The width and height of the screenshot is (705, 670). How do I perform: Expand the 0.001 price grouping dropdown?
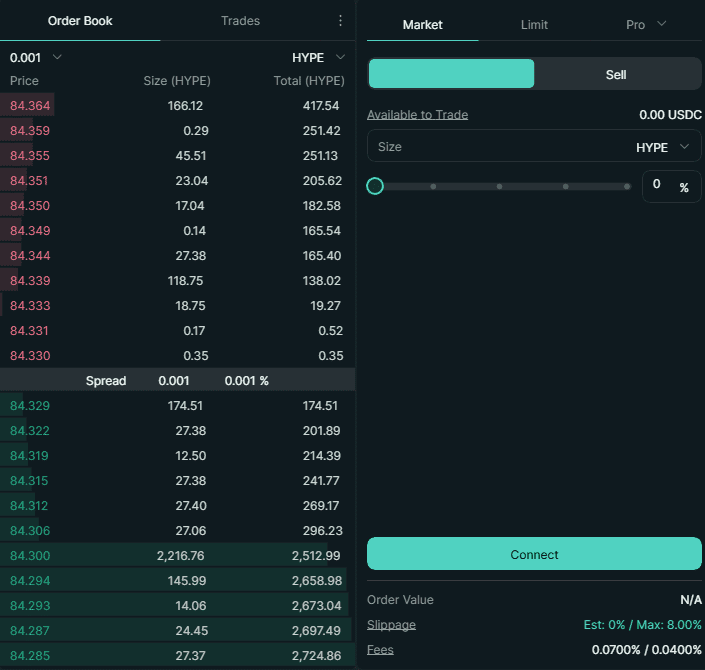click(36, 58)
